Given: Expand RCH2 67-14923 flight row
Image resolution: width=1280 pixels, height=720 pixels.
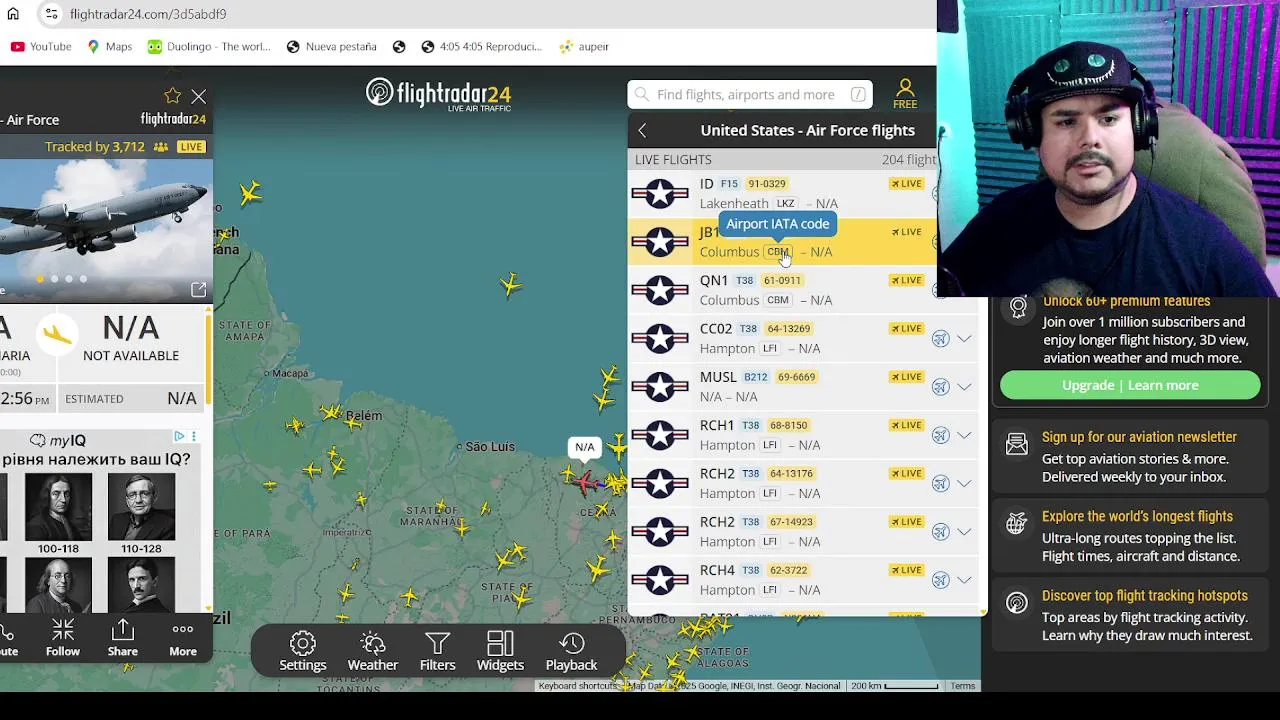Looking at the screenshot, I should pos(964,532).
